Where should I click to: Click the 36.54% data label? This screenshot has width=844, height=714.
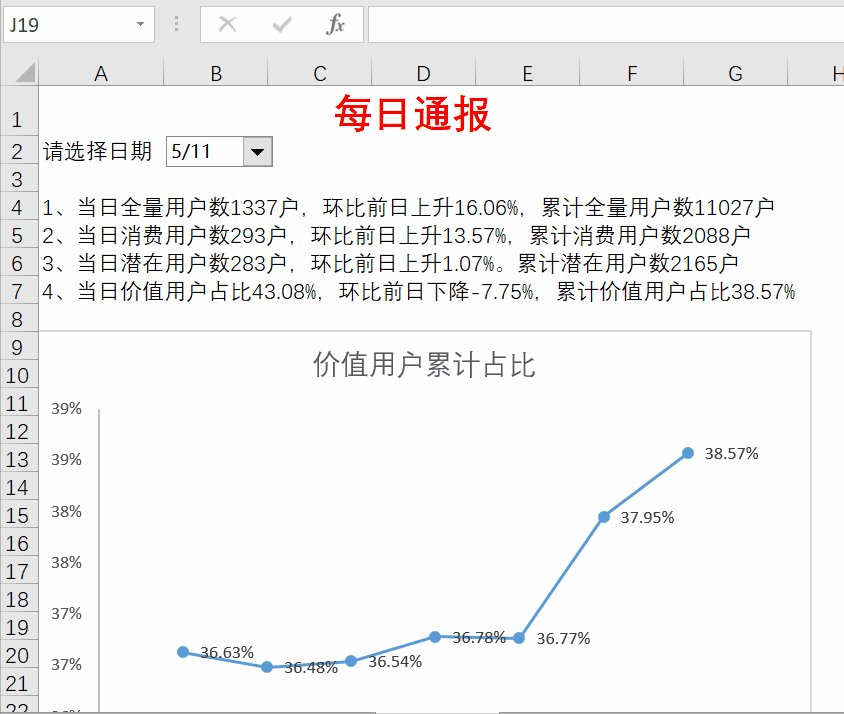click(x=395, y=662)
